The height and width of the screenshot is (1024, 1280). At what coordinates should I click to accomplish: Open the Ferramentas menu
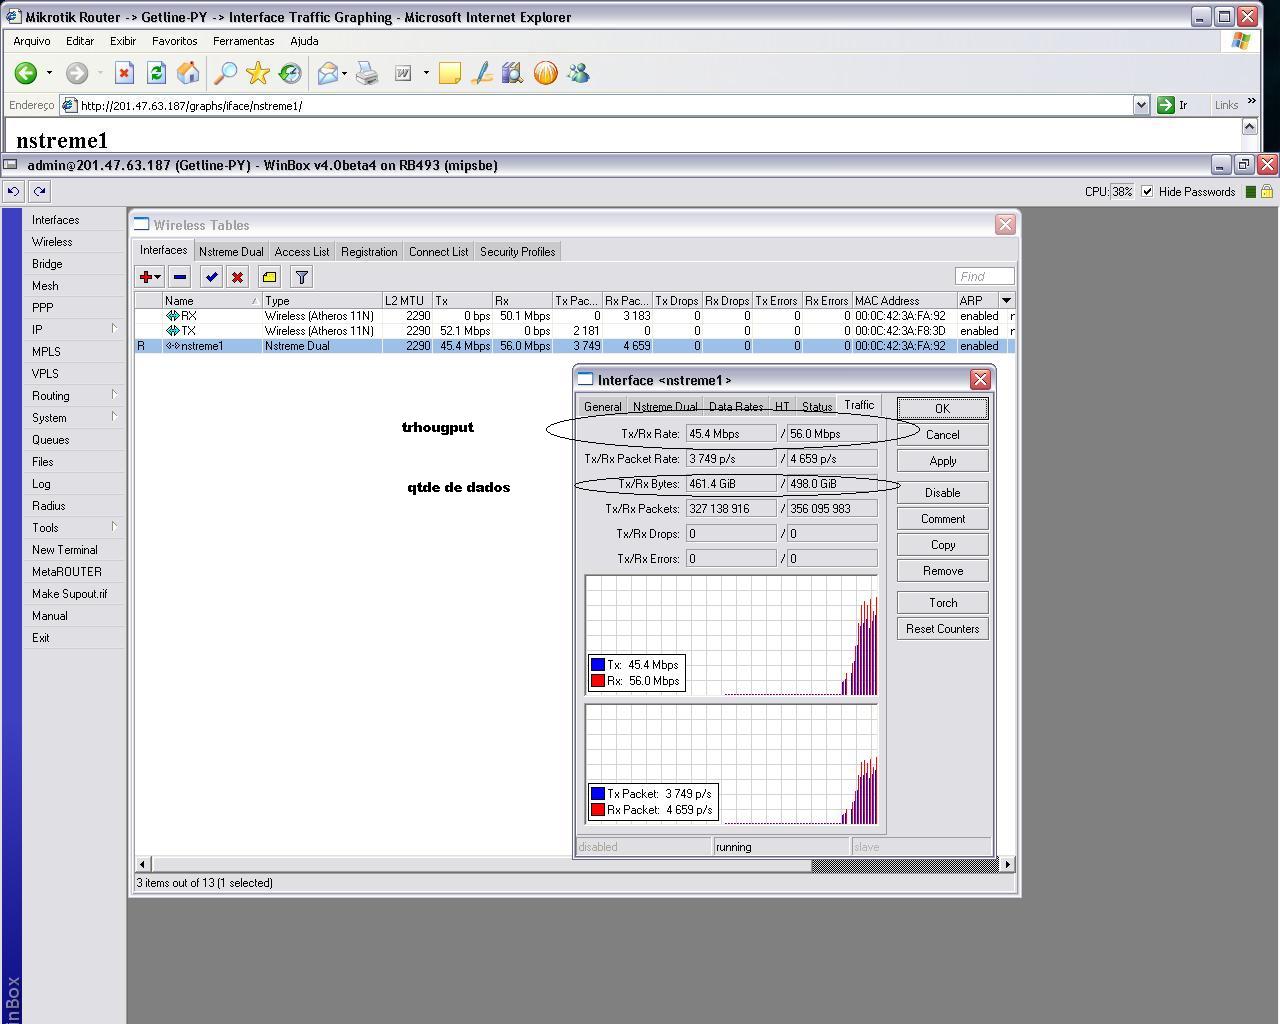pos(243,41)
